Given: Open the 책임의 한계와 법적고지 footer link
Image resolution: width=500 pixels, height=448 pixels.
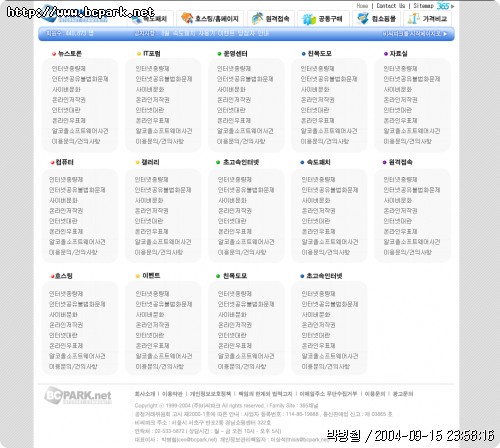Looking at the screenshot, I should (265, 394).
